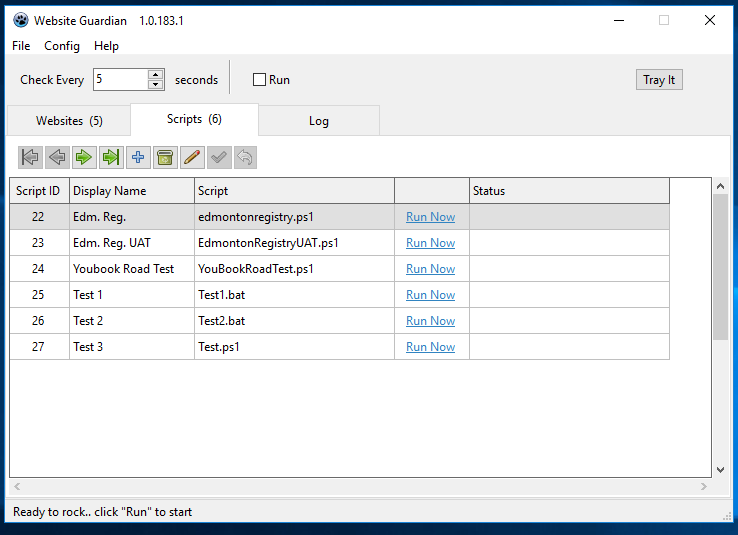Go to previous script record

point(57,157)
